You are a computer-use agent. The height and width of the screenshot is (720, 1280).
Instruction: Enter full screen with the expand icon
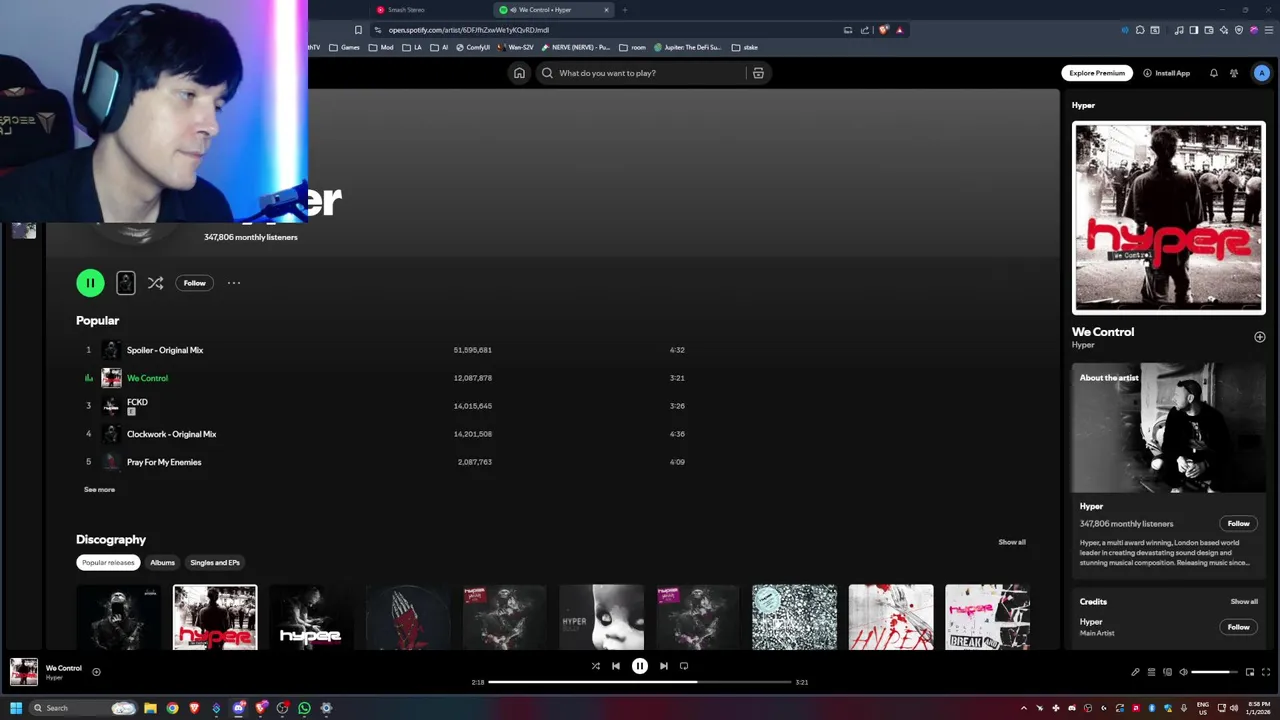[x=1266, y=672]
